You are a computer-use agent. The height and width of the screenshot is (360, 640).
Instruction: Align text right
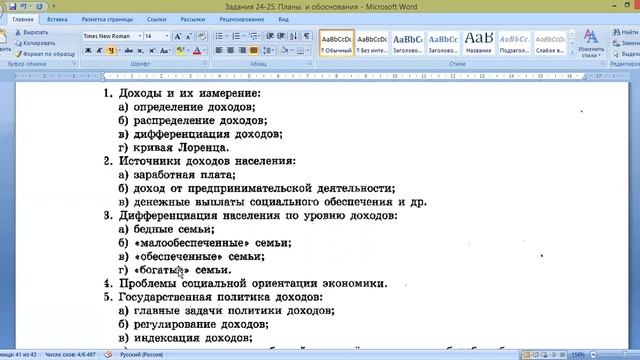(242, 51)
